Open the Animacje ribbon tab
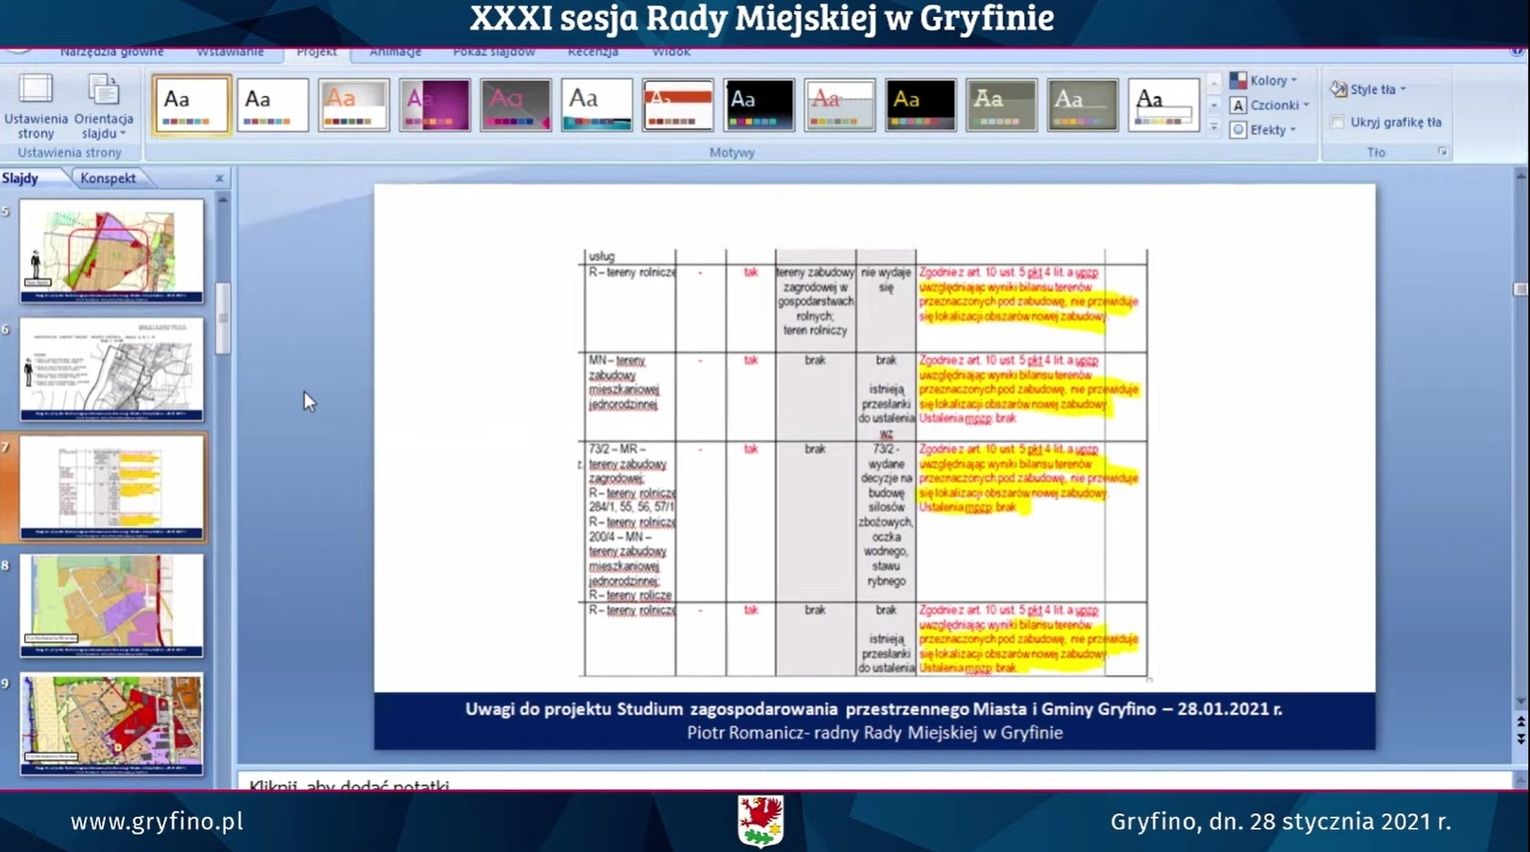 pyautogui.click(x=395, y=52)
